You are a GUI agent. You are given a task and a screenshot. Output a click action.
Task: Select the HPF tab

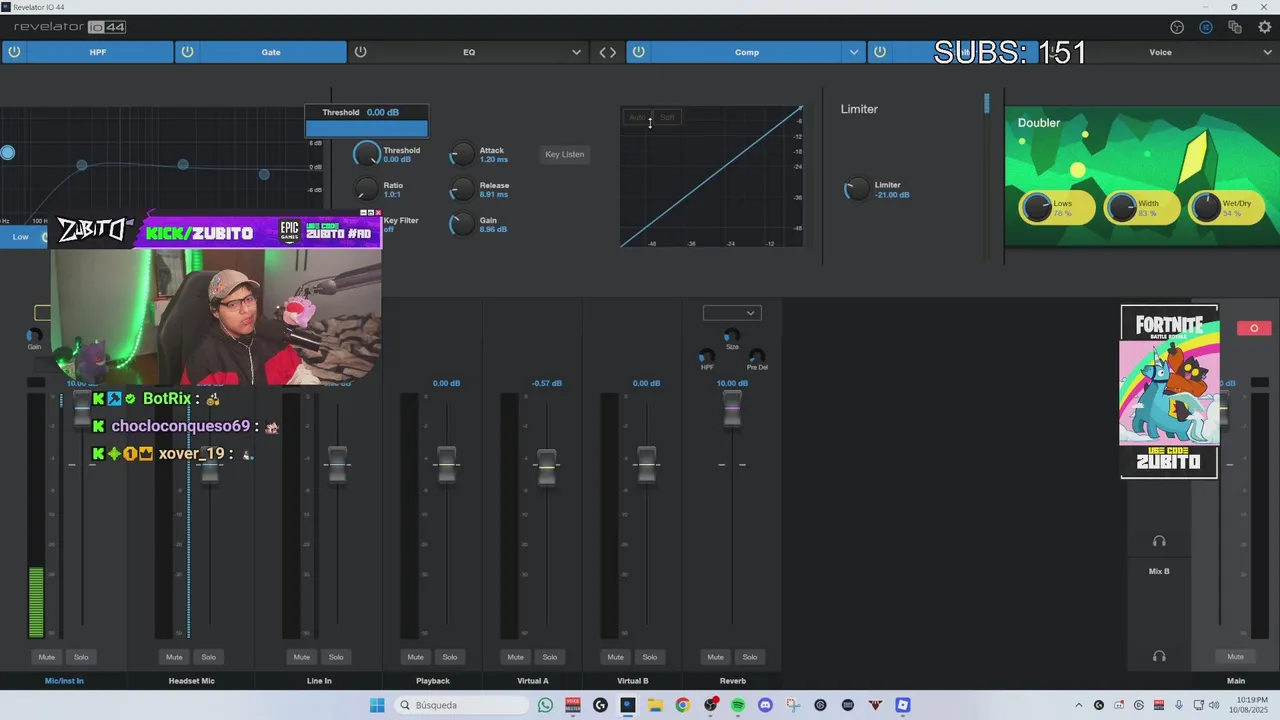[98, 52]
